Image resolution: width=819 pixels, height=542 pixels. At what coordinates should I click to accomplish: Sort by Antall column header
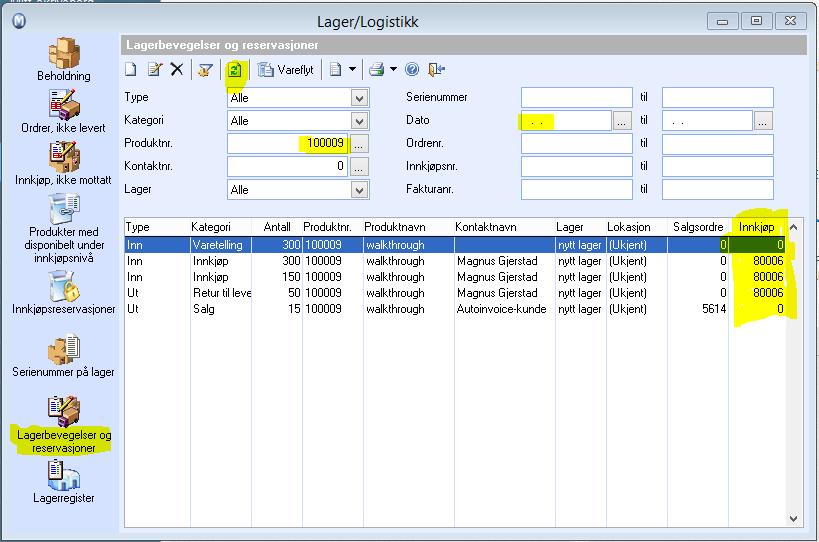(277, 227)
